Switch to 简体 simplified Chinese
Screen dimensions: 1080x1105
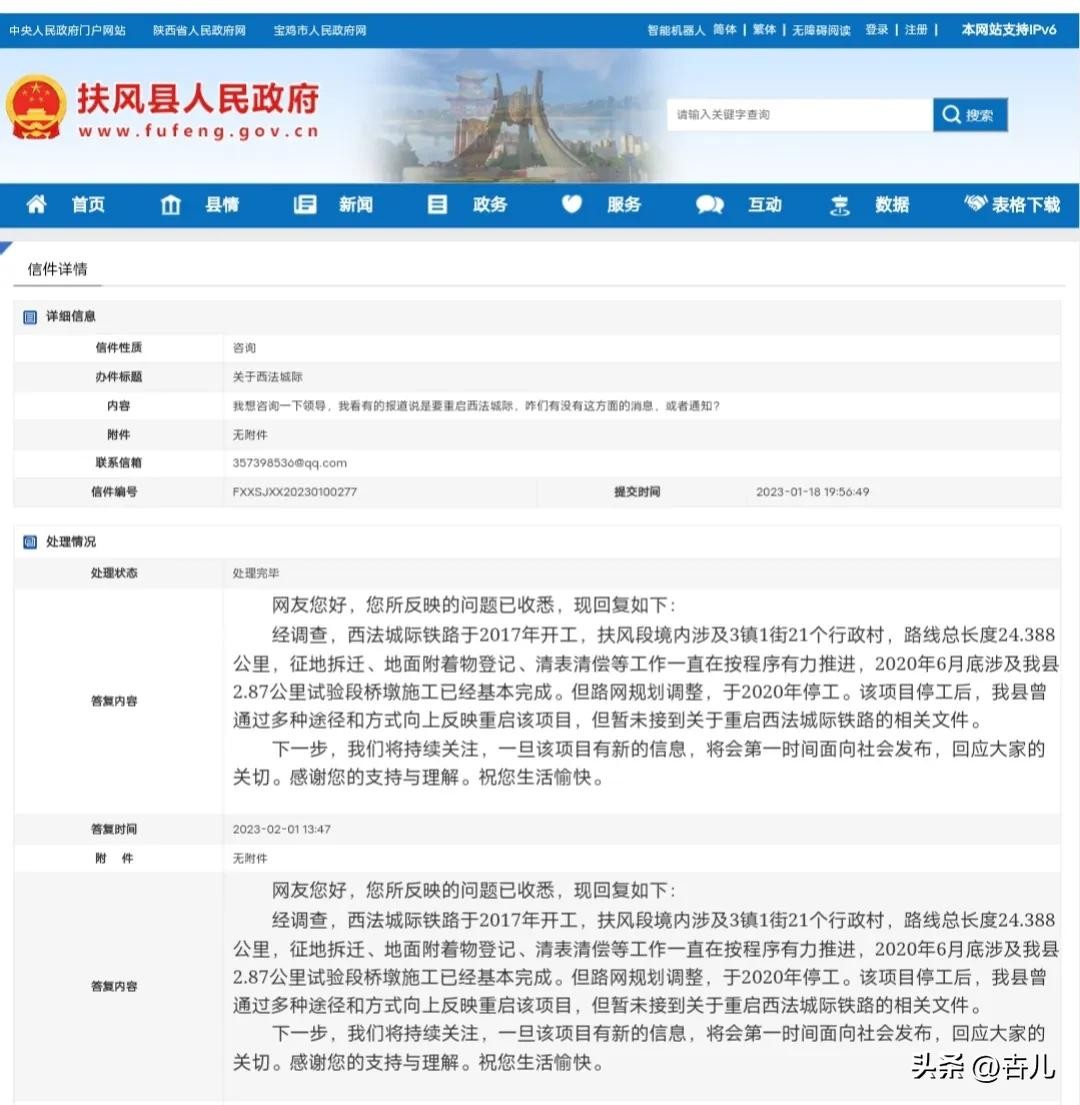(x=725, y=30)
